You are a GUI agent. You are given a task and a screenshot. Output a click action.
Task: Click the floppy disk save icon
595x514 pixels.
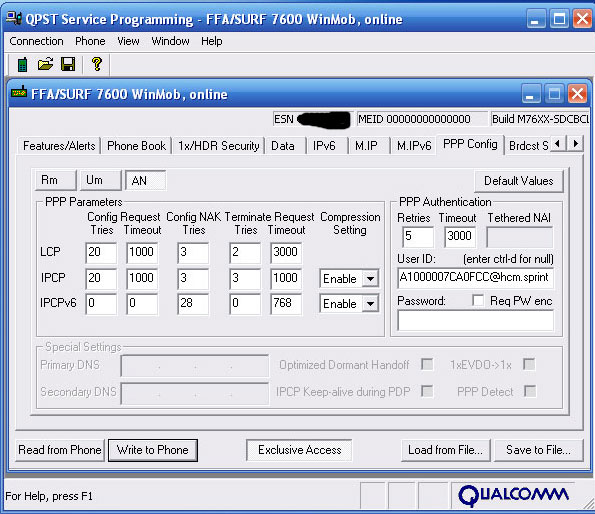(68, 64)
